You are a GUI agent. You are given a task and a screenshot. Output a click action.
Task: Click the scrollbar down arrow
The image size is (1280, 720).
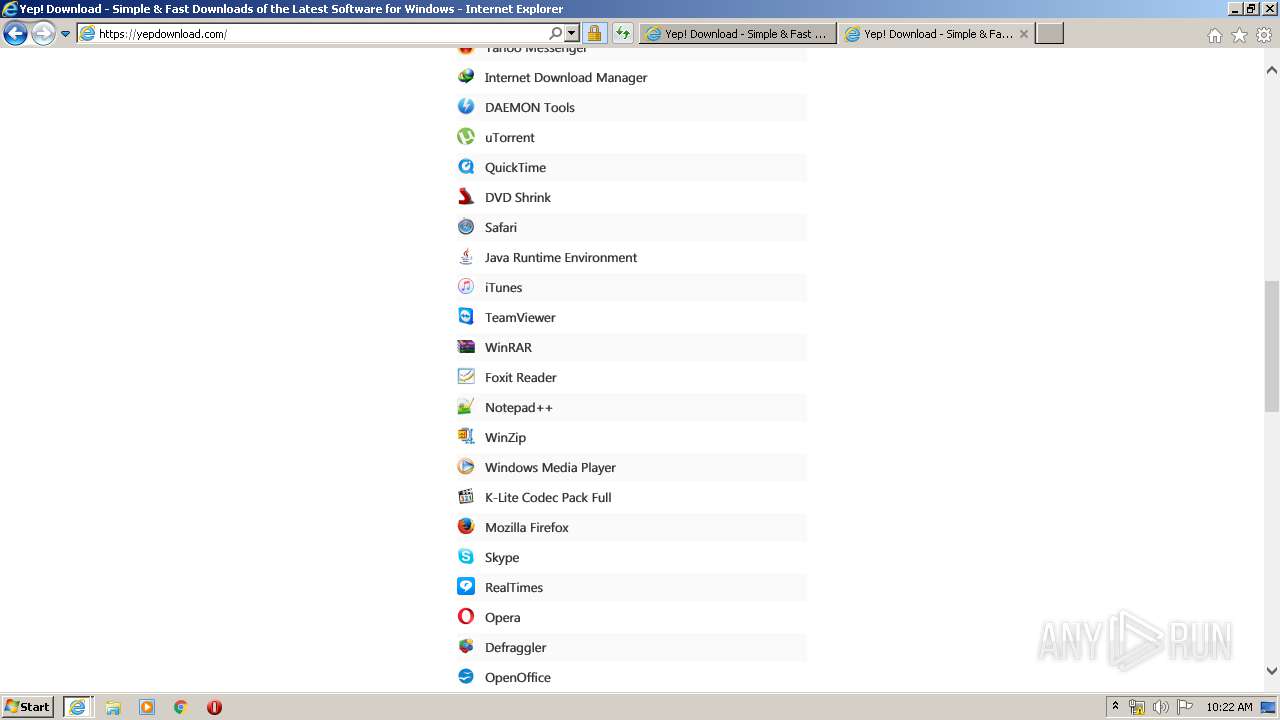pos(1271,671)
